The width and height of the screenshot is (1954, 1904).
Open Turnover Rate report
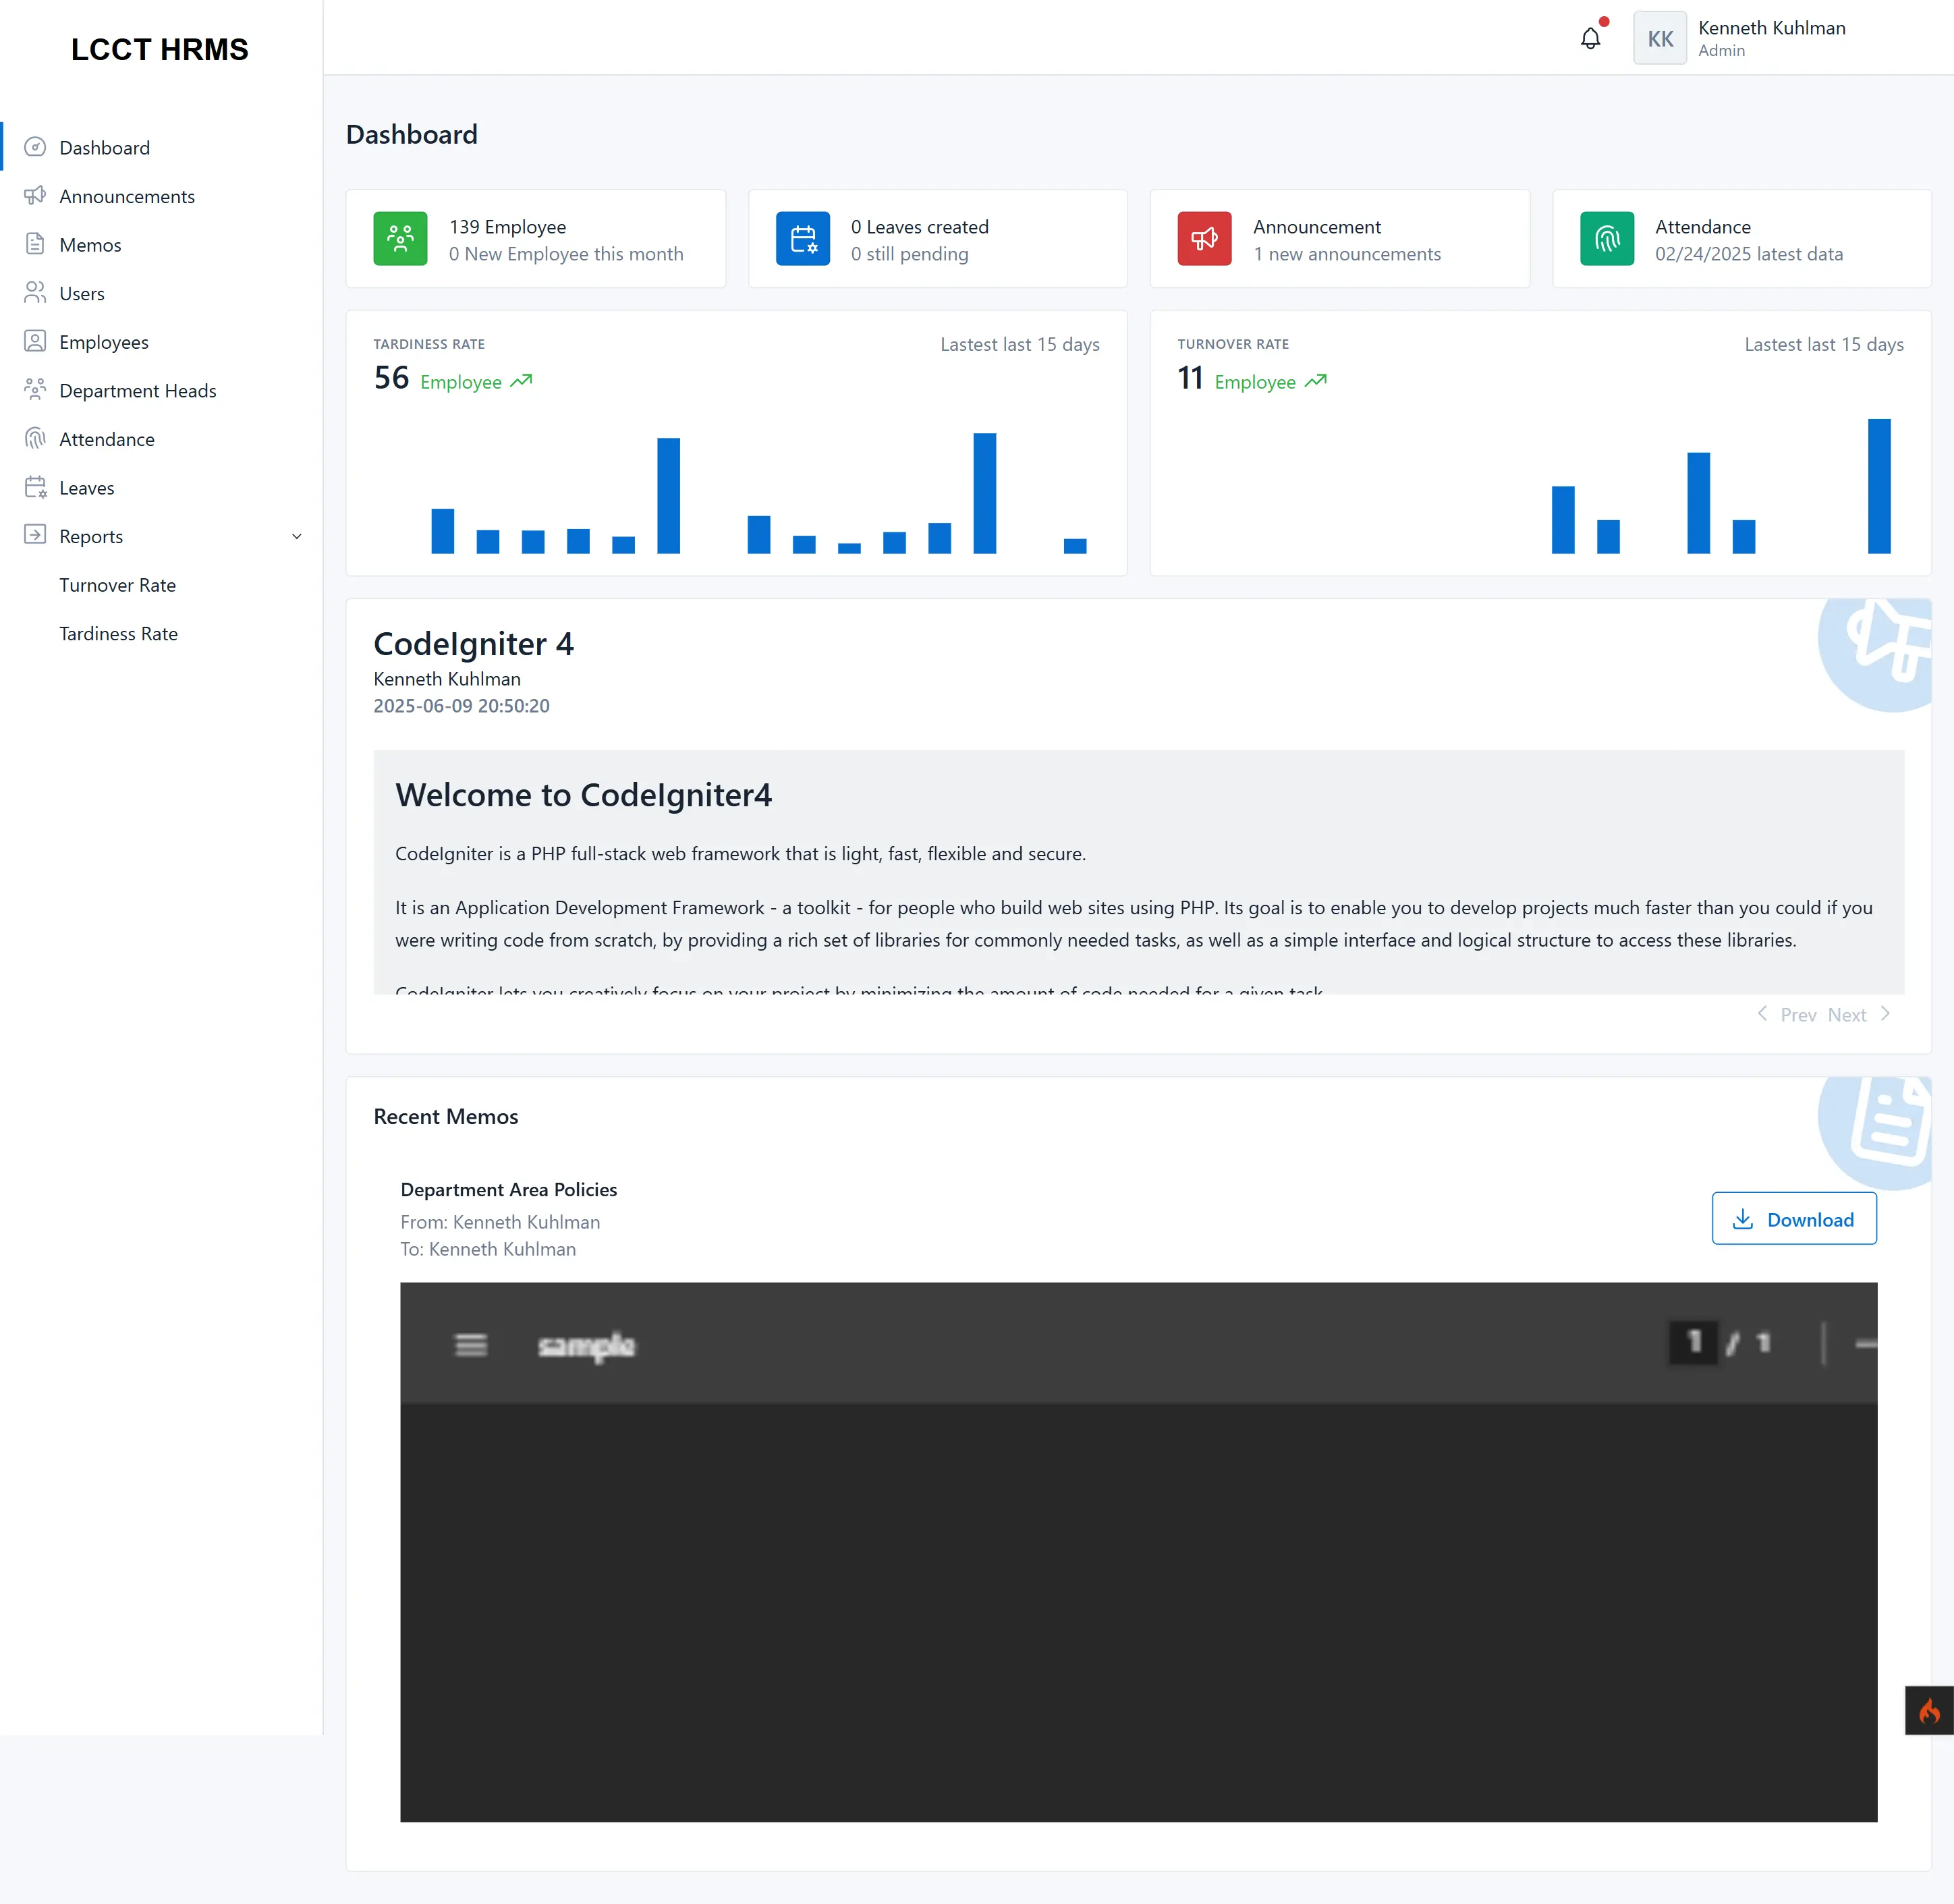(117, 585)
